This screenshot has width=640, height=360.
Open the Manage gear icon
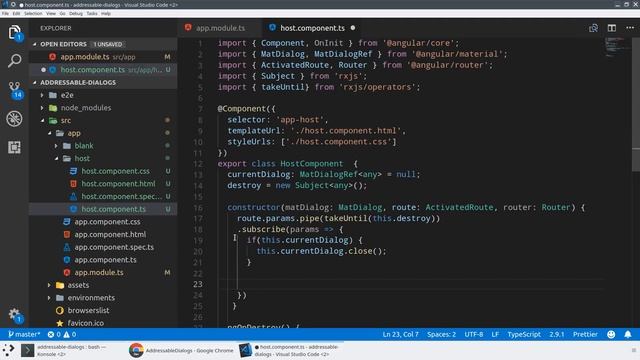point(15,315)
